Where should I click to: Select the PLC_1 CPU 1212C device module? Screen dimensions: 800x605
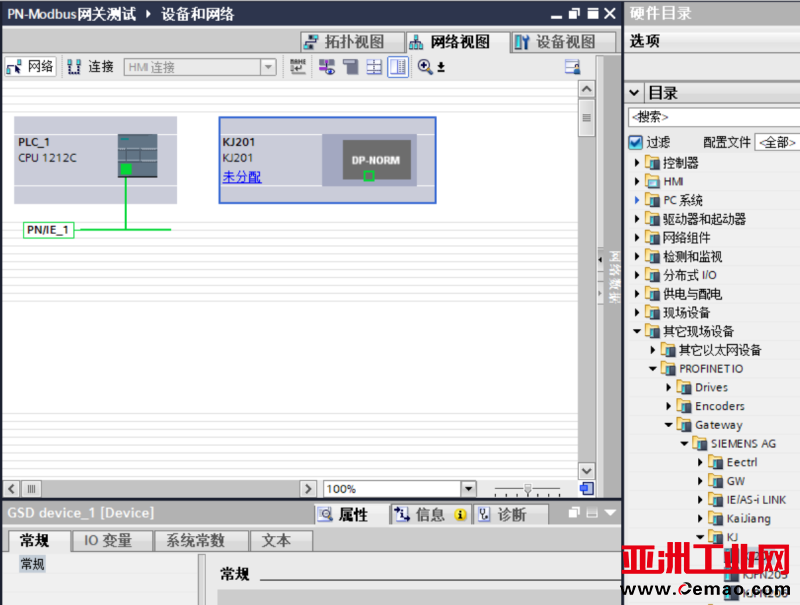[x=95, y=160]
